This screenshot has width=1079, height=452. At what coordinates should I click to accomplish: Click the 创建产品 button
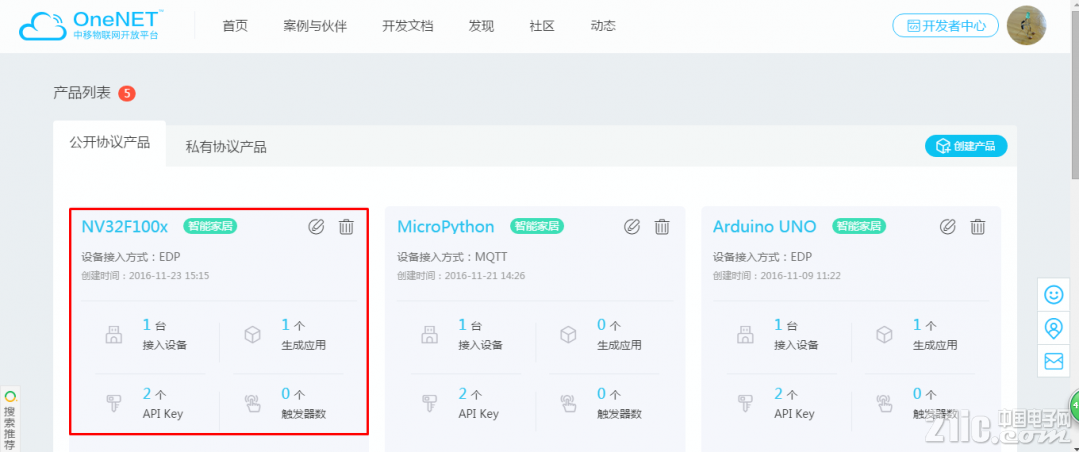[966, 146]
